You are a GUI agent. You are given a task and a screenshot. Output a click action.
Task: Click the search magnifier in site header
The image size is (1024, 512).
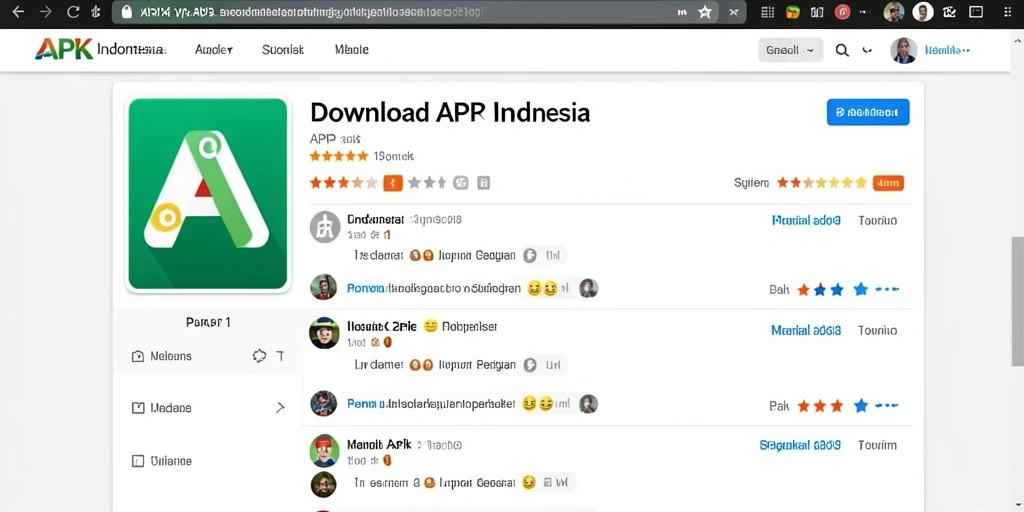(x=842, y=50)
